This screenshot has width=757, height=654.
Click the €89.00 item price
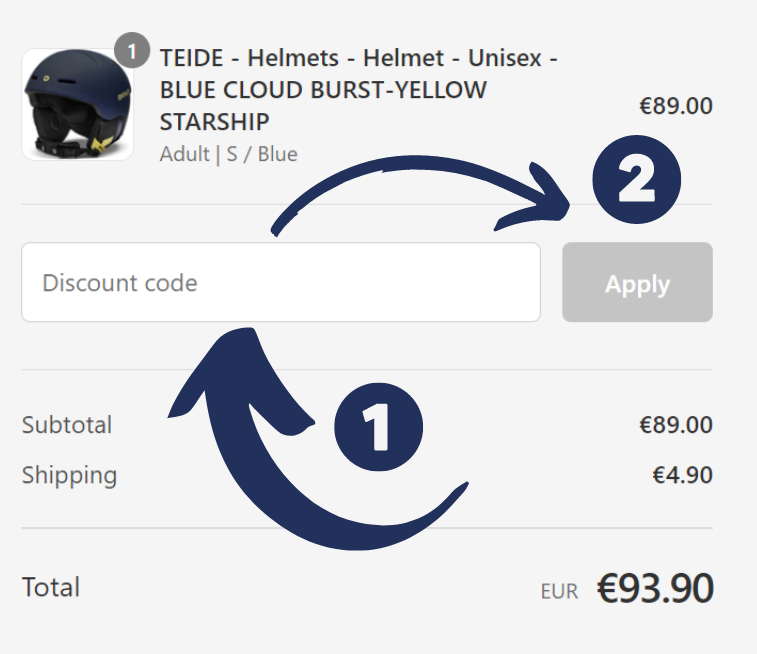click(676, 105)
